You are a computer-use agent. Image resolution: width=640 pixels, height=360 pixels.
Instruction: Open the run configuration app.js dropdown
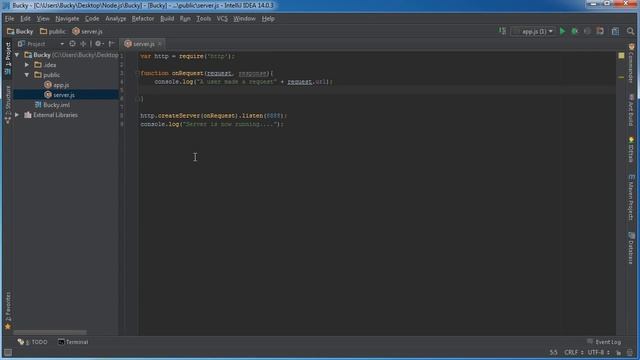(533, 31)
